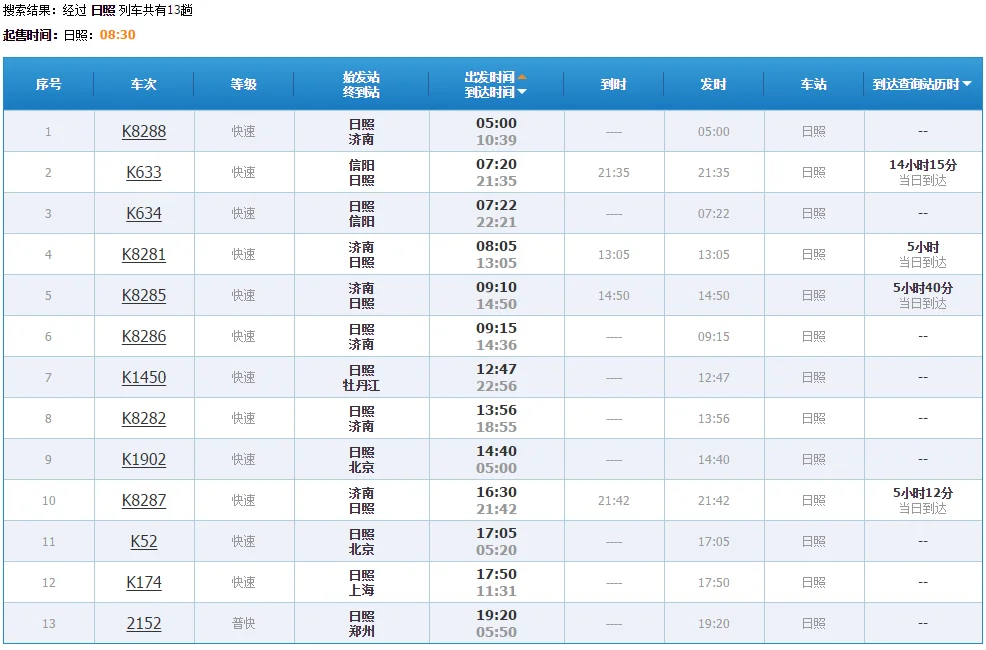Click the 车次 column header
Image resolution: width=986 pixels, height=650 pixels.
click(x=143, y=84)
